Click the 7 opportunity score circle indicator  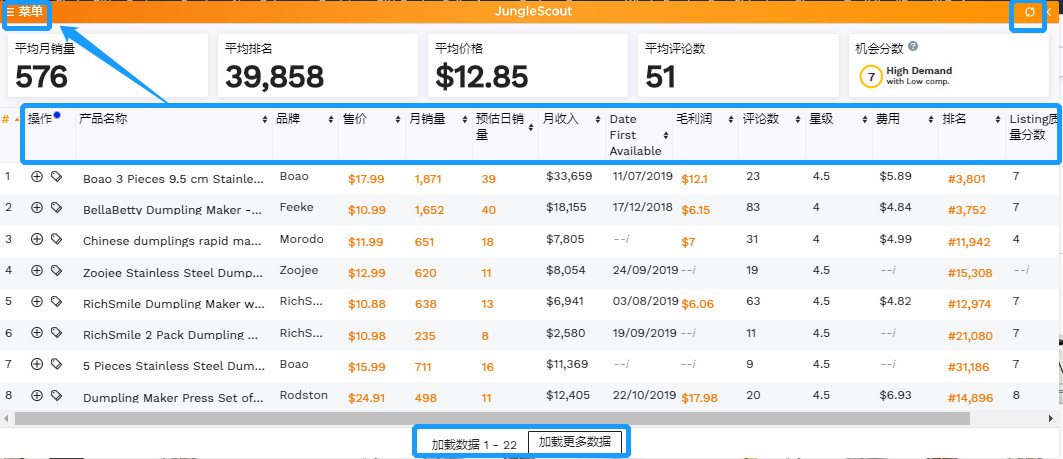point(871,76)
